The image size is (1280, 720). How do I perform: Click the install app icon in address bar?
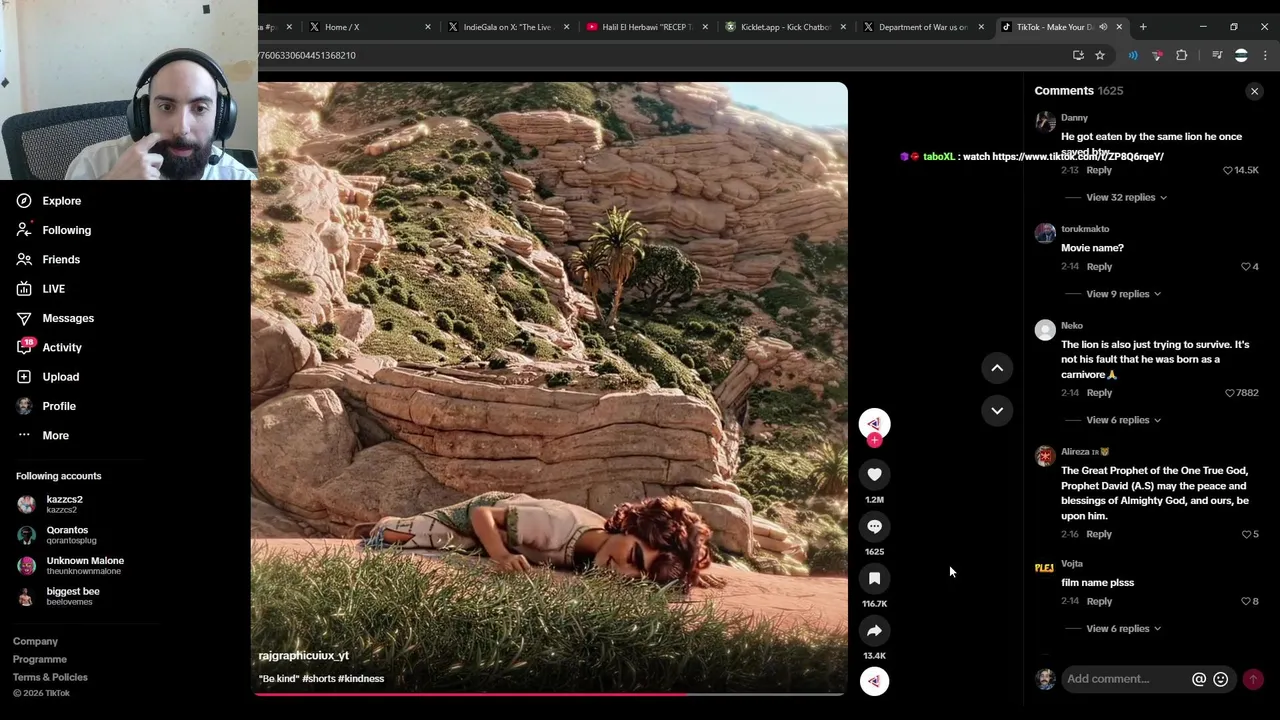(1078, 55)
